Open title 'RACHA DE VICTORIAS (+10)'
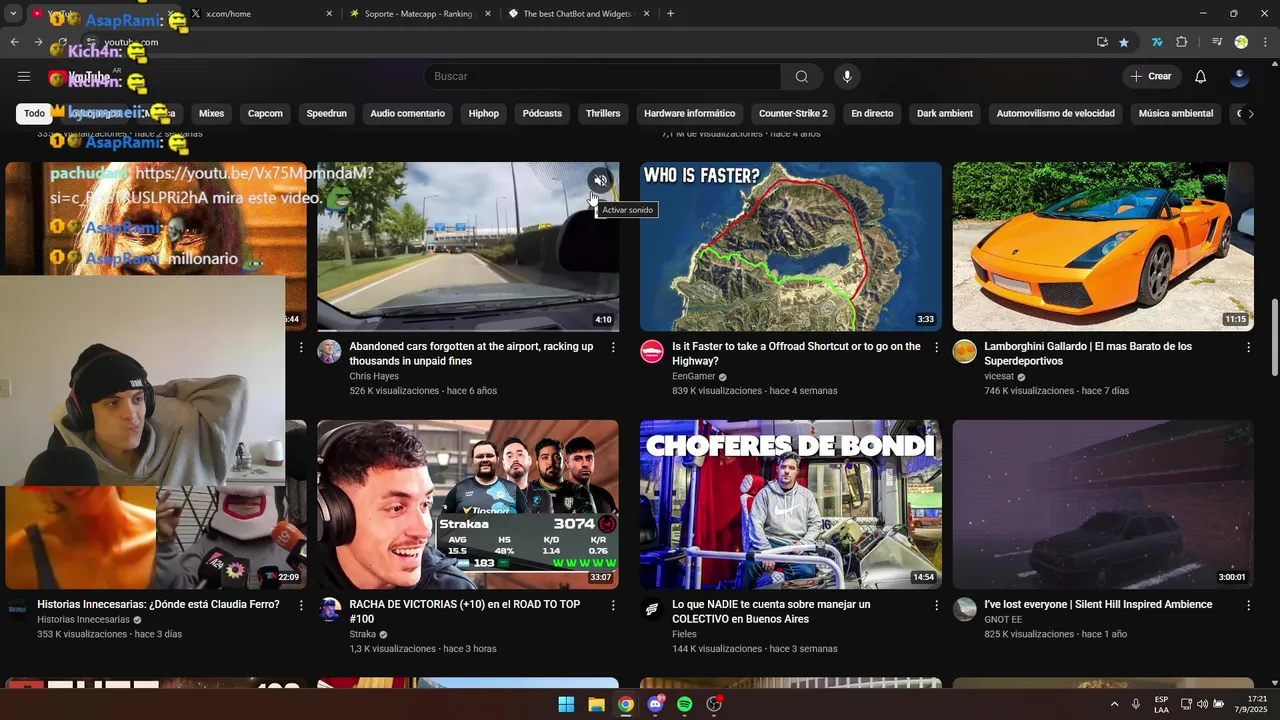1280x720 pixels. (464, 611)
